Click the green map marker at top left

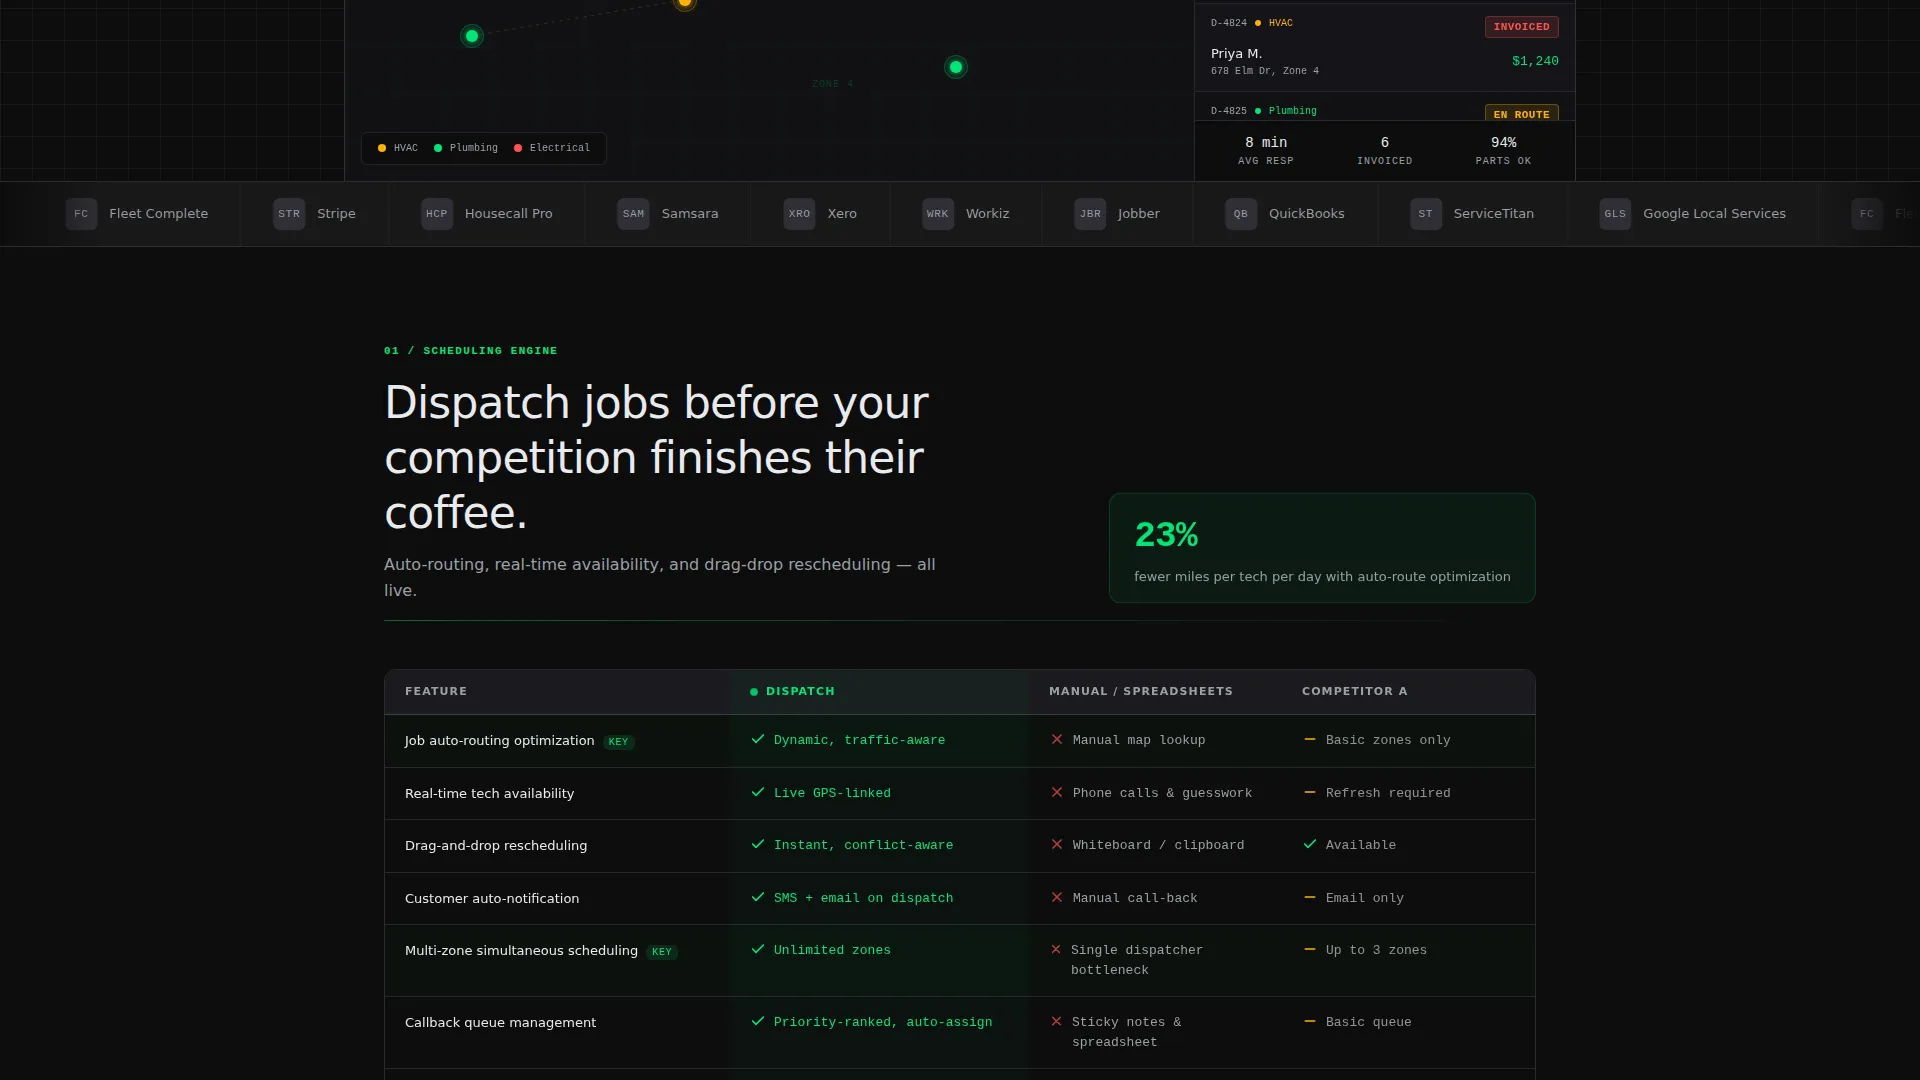(472, 36)
